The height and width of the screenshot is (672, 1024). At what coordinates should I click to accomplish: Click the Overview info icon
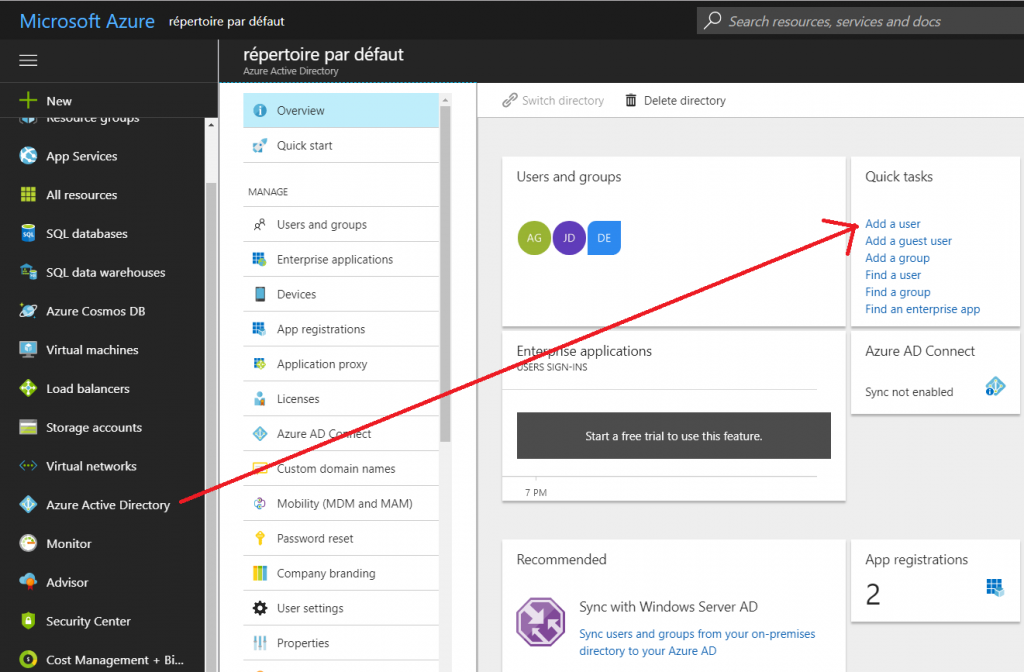(x=260, y=110)
